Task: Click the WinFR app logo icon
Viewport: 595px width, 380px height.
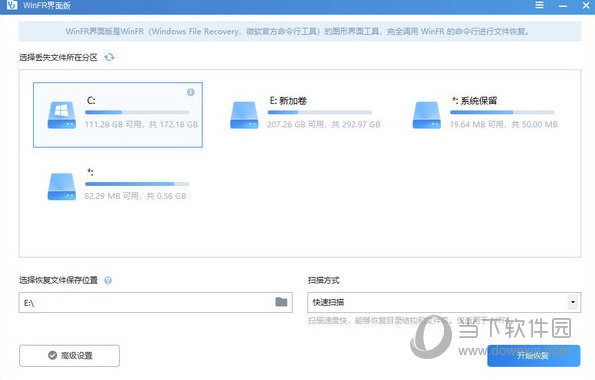Action: [12, 5]
